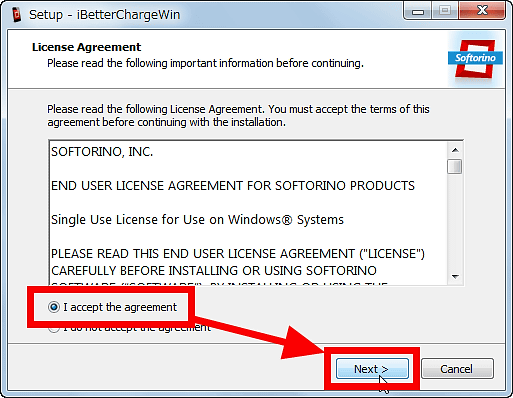Viewport: 513px width, 398px height.
Task: Click 'END USER LICENSE AGREEMENT FOR SOFTORINO PRODUCTS' text
Action: [233, 186]
